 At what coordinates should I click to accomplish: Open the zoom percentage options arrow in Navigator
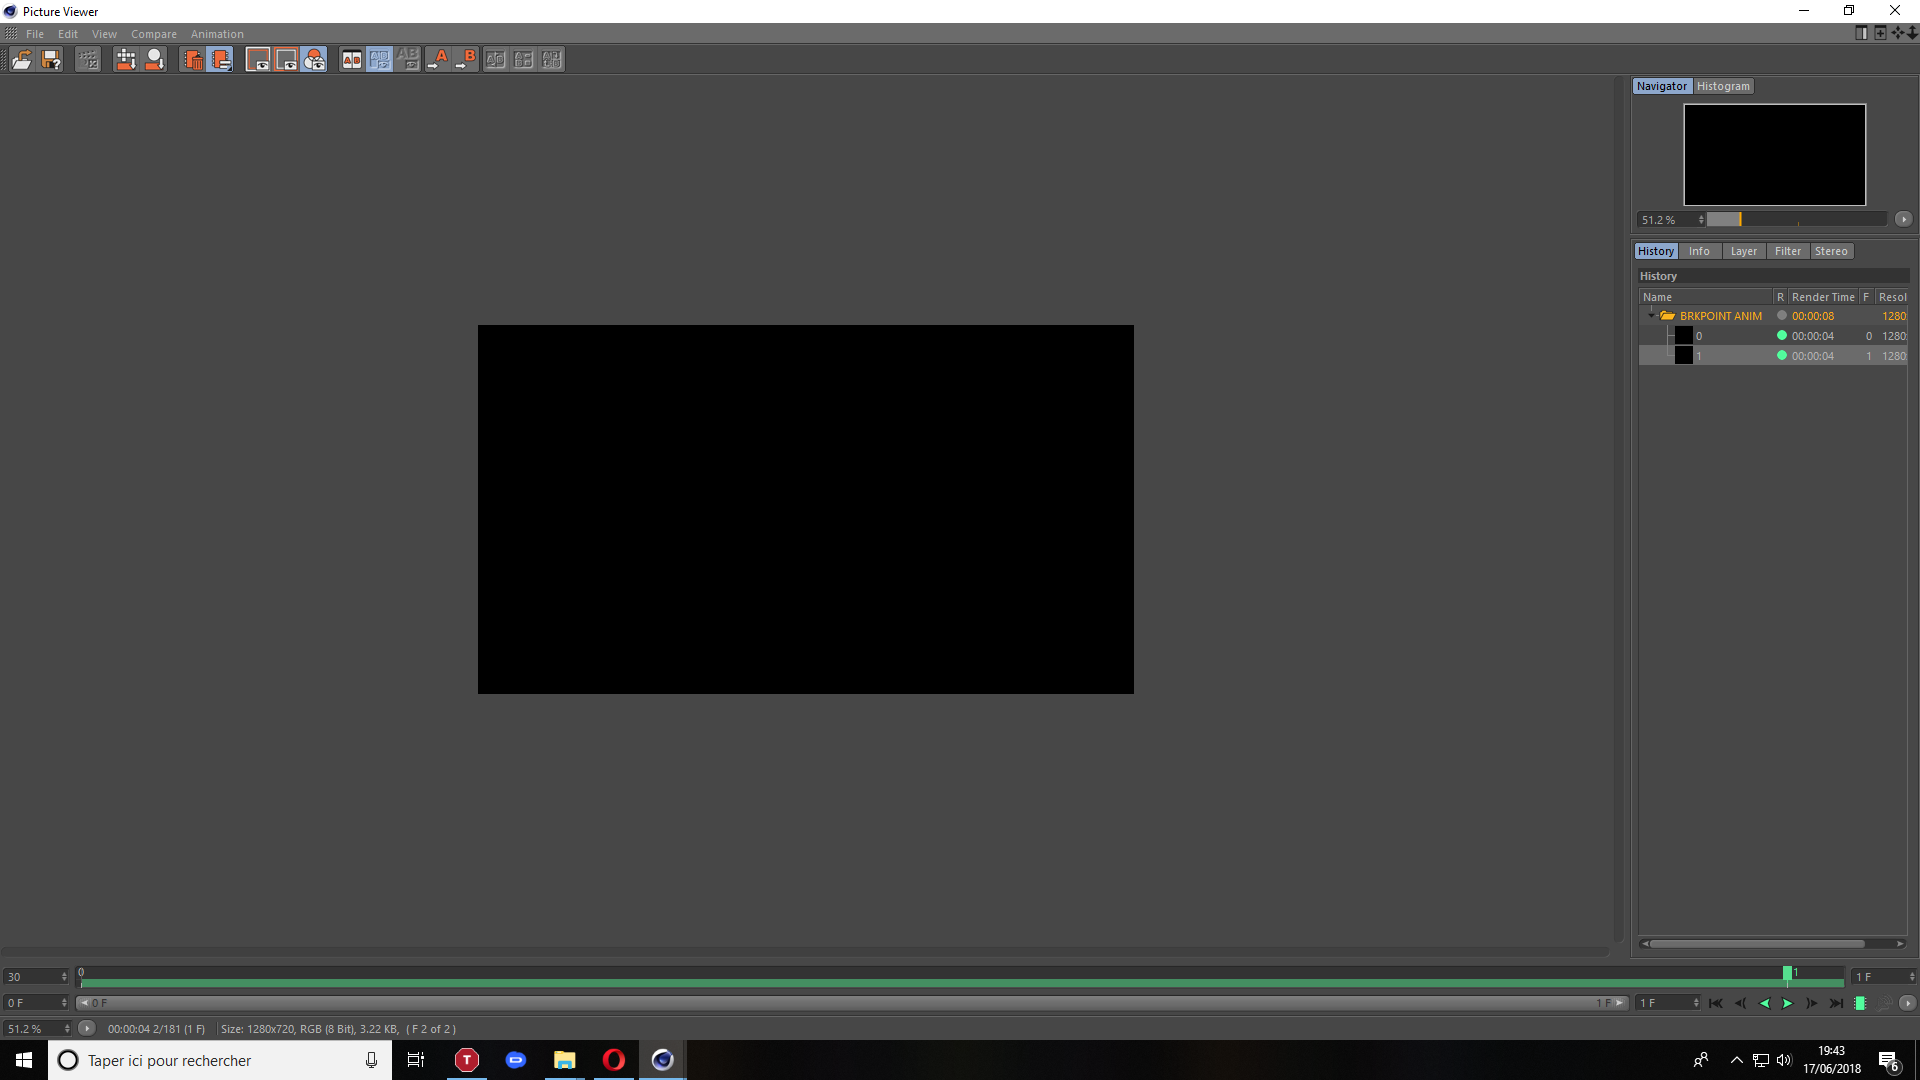[x=1903, y=219]
